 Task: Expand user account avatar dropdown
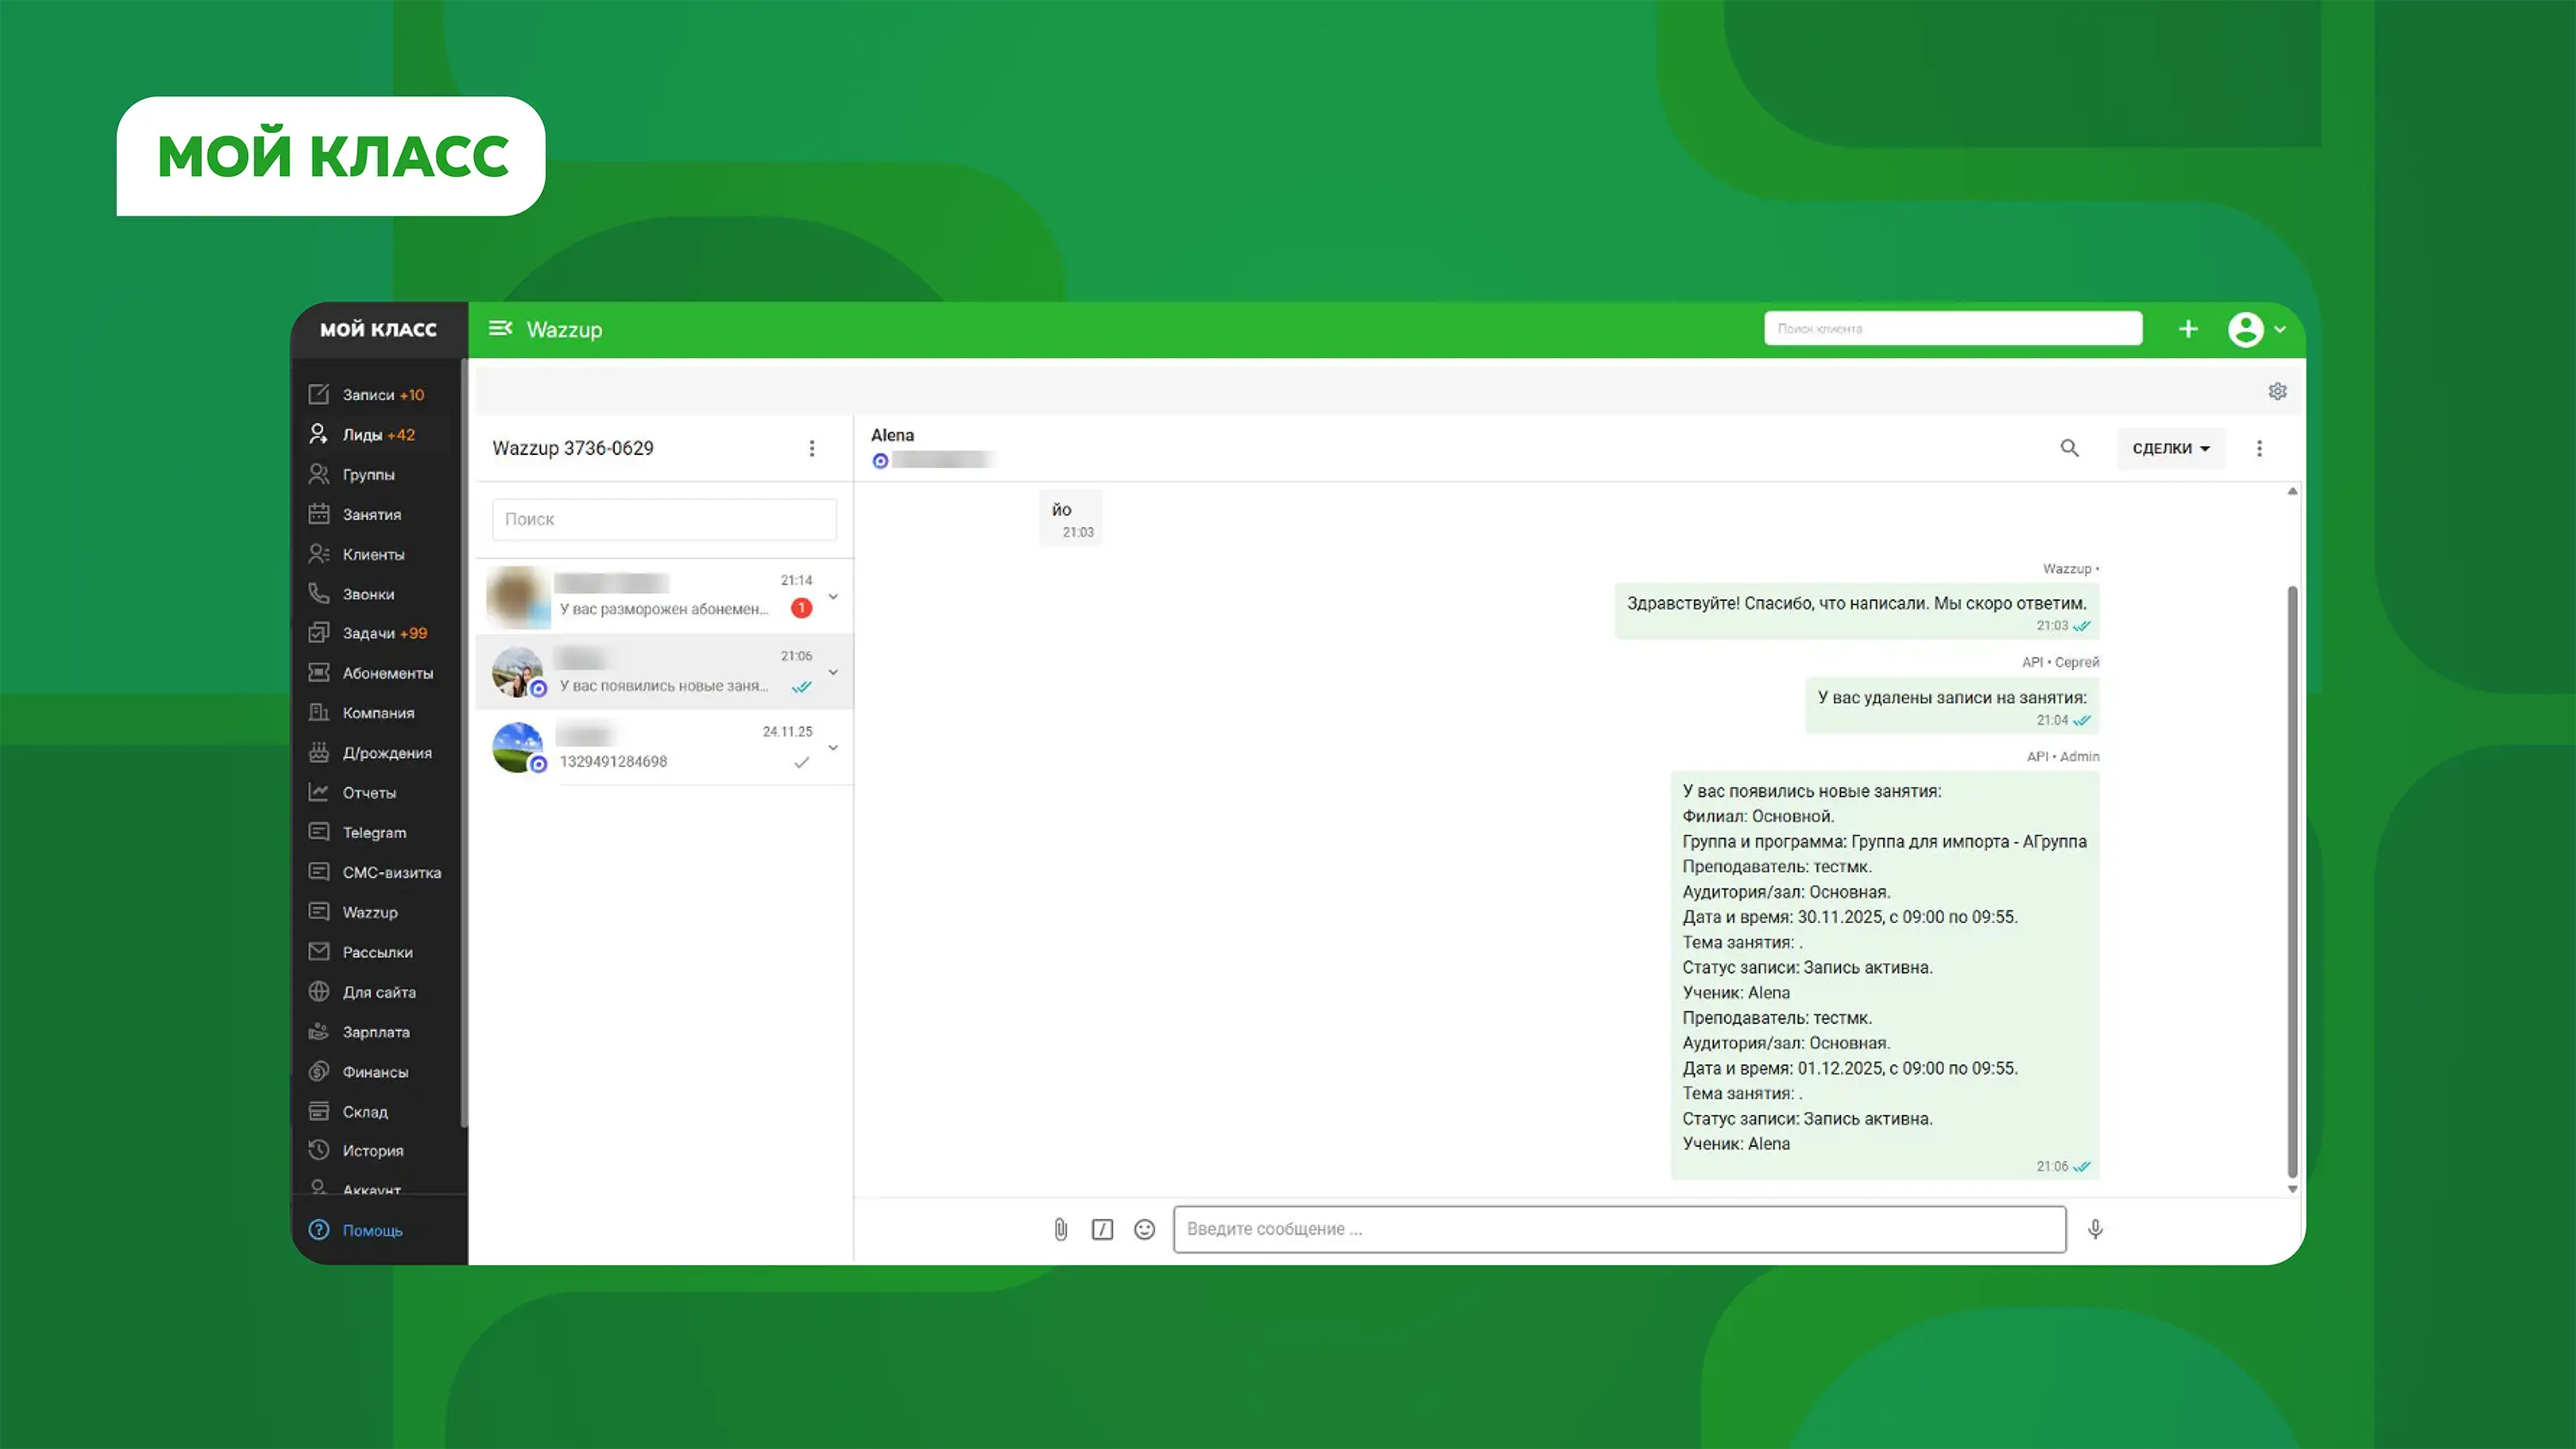pos(2256,329)
